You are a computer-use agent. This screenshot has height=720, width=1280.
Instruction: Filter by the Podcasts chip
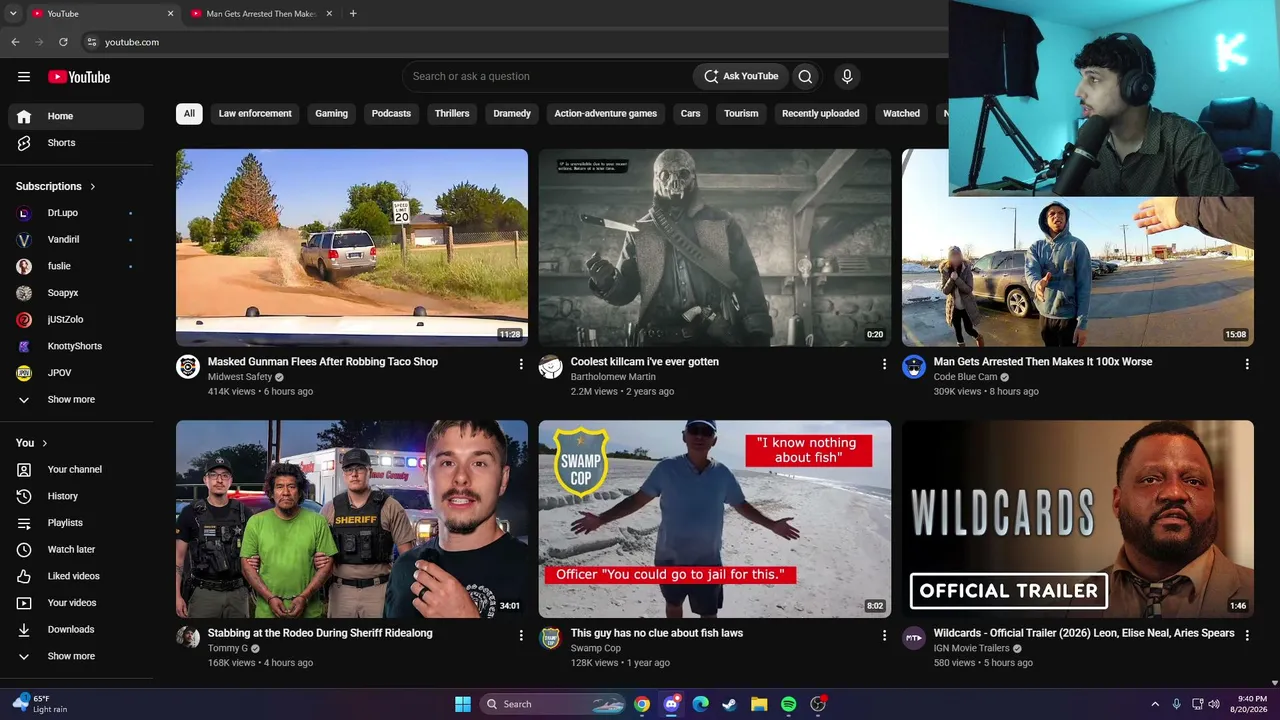tap(391, 113)
